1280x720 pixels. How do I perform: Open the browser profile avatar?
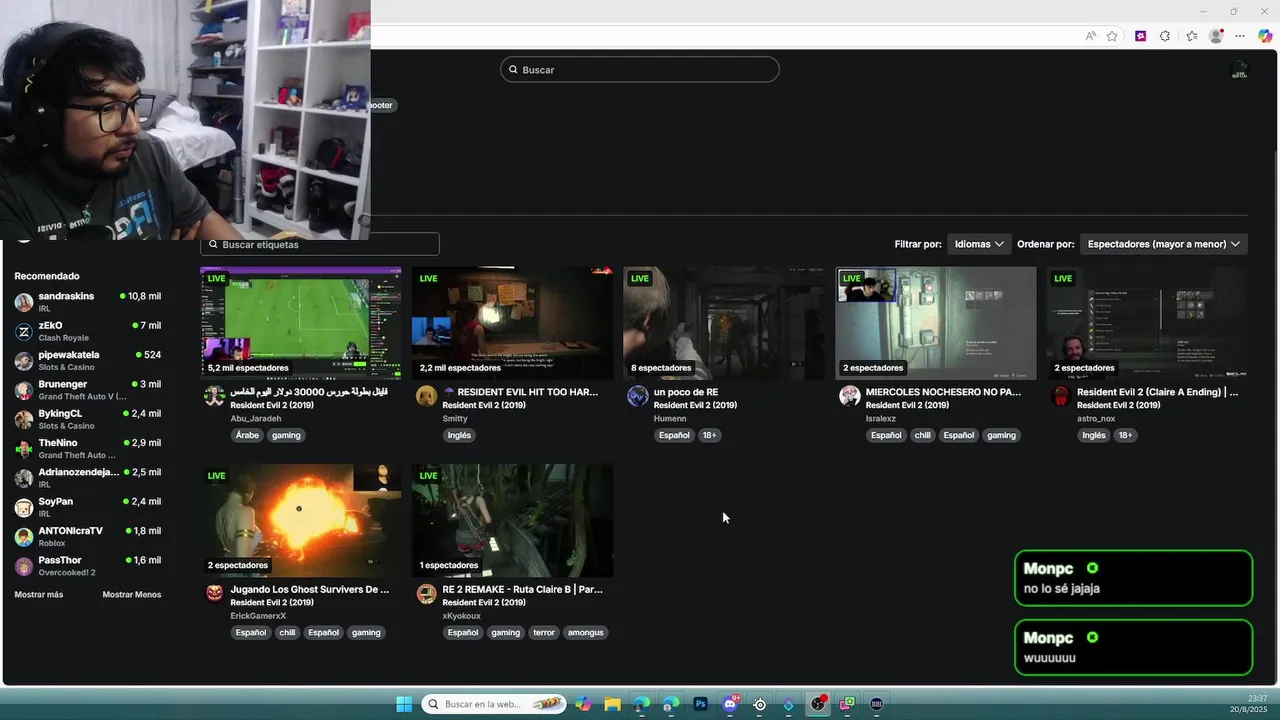(1216, 36)
